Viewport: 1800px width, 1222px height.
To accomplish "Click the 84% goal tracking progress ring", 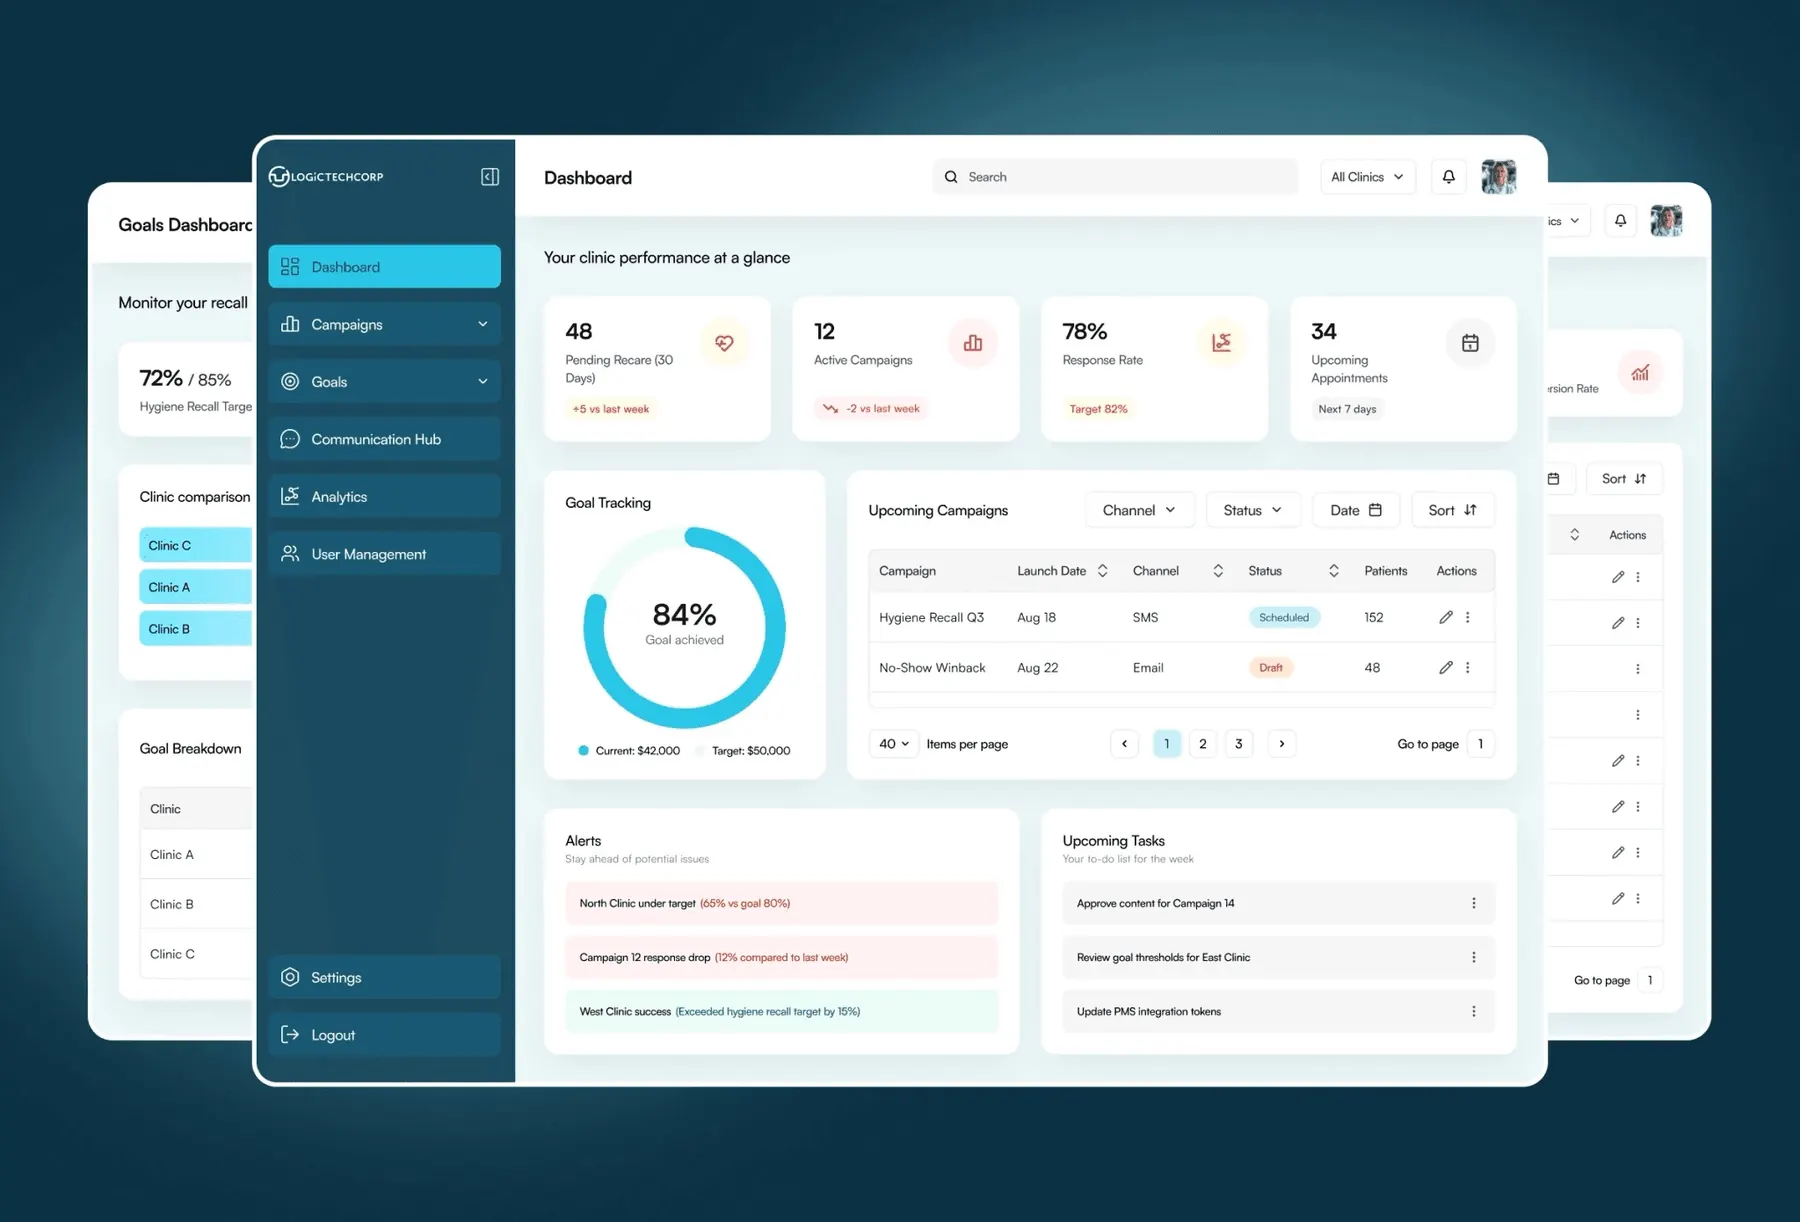I will point(685,628).
